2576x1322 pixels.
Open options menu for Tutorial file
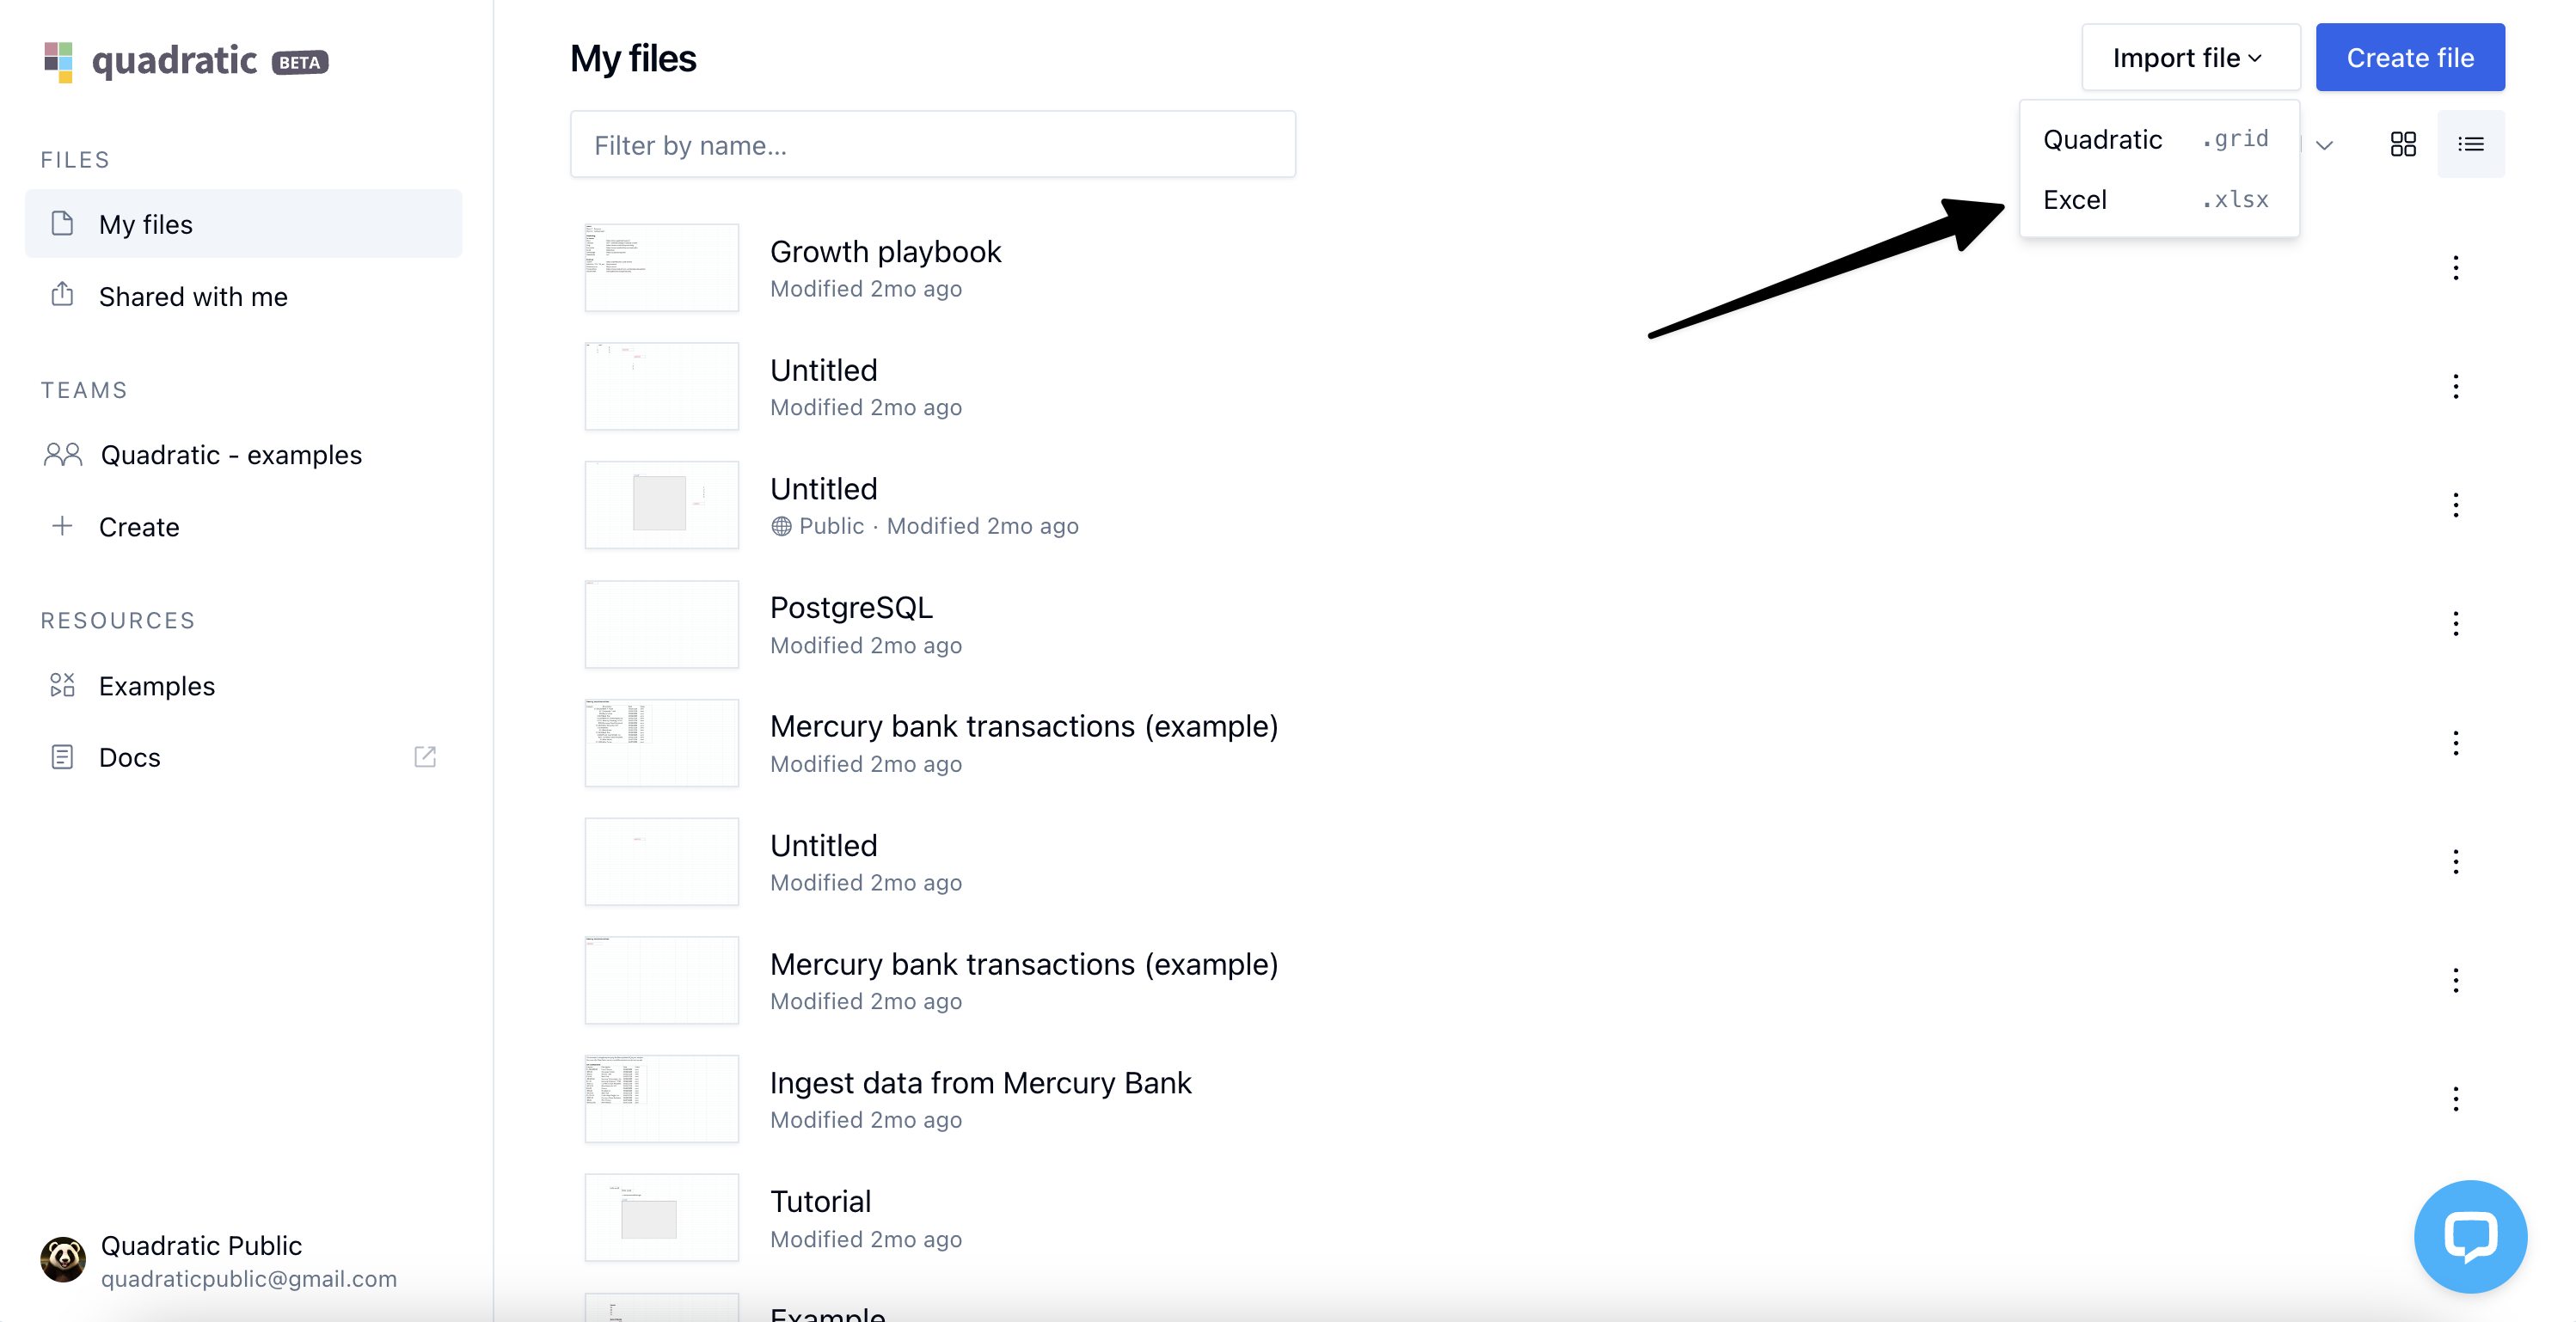2455,1218
